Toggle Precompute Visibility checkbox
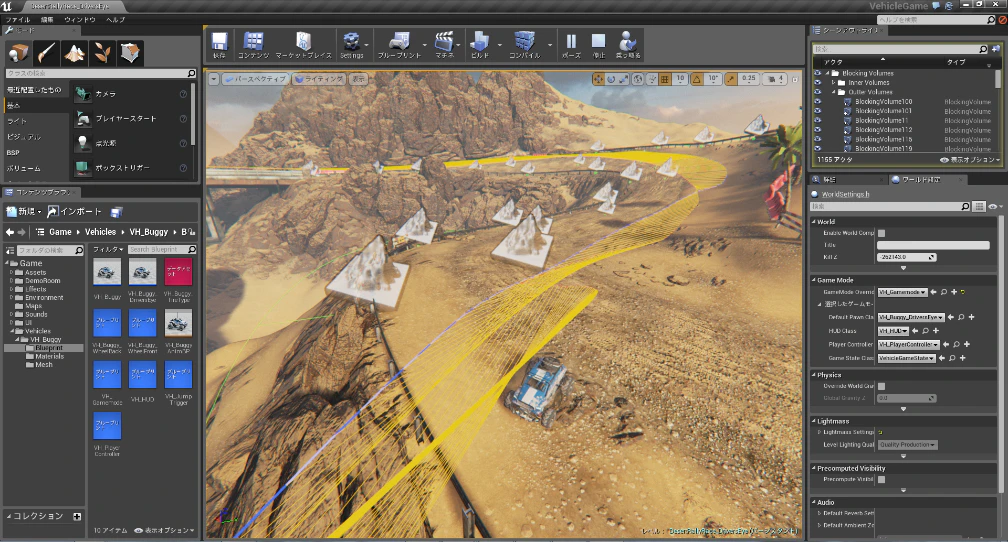The image size is (1008, 542). tap(881, 480)
